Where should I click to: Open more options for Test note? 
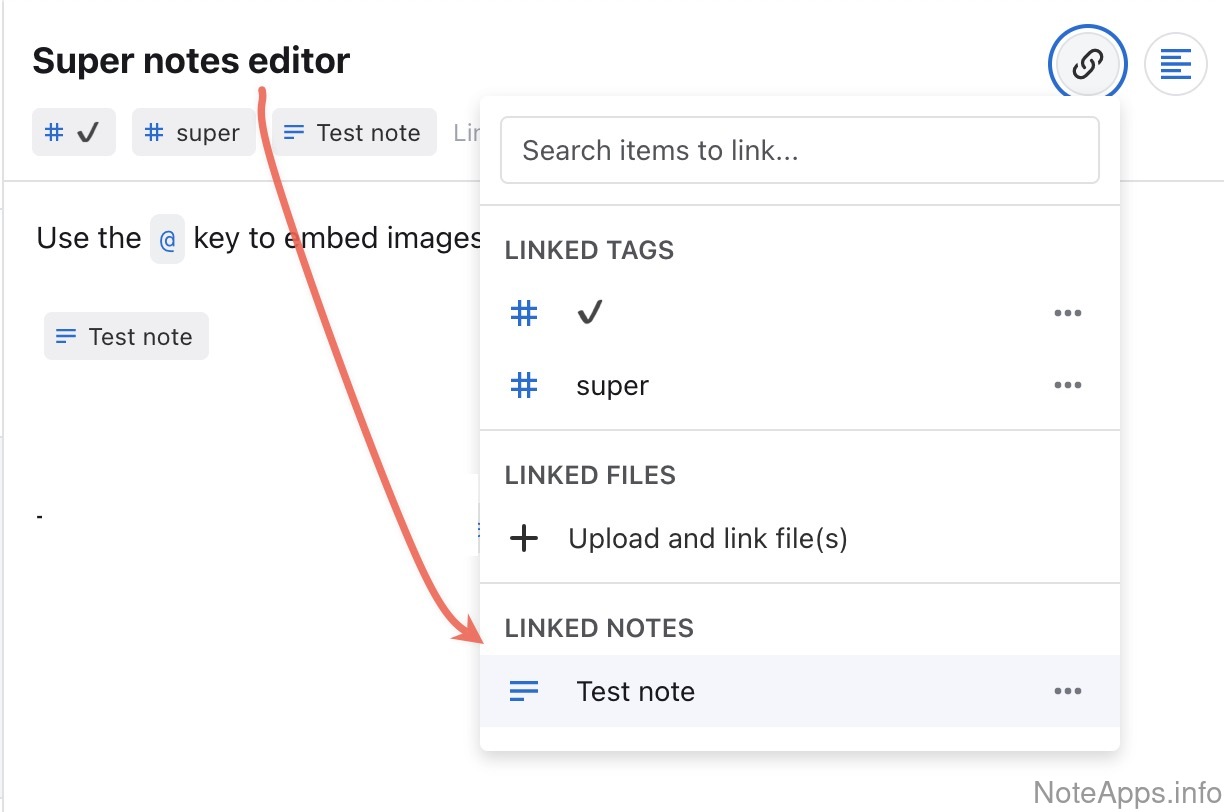pyautogui.click(x=1067, y=691)
